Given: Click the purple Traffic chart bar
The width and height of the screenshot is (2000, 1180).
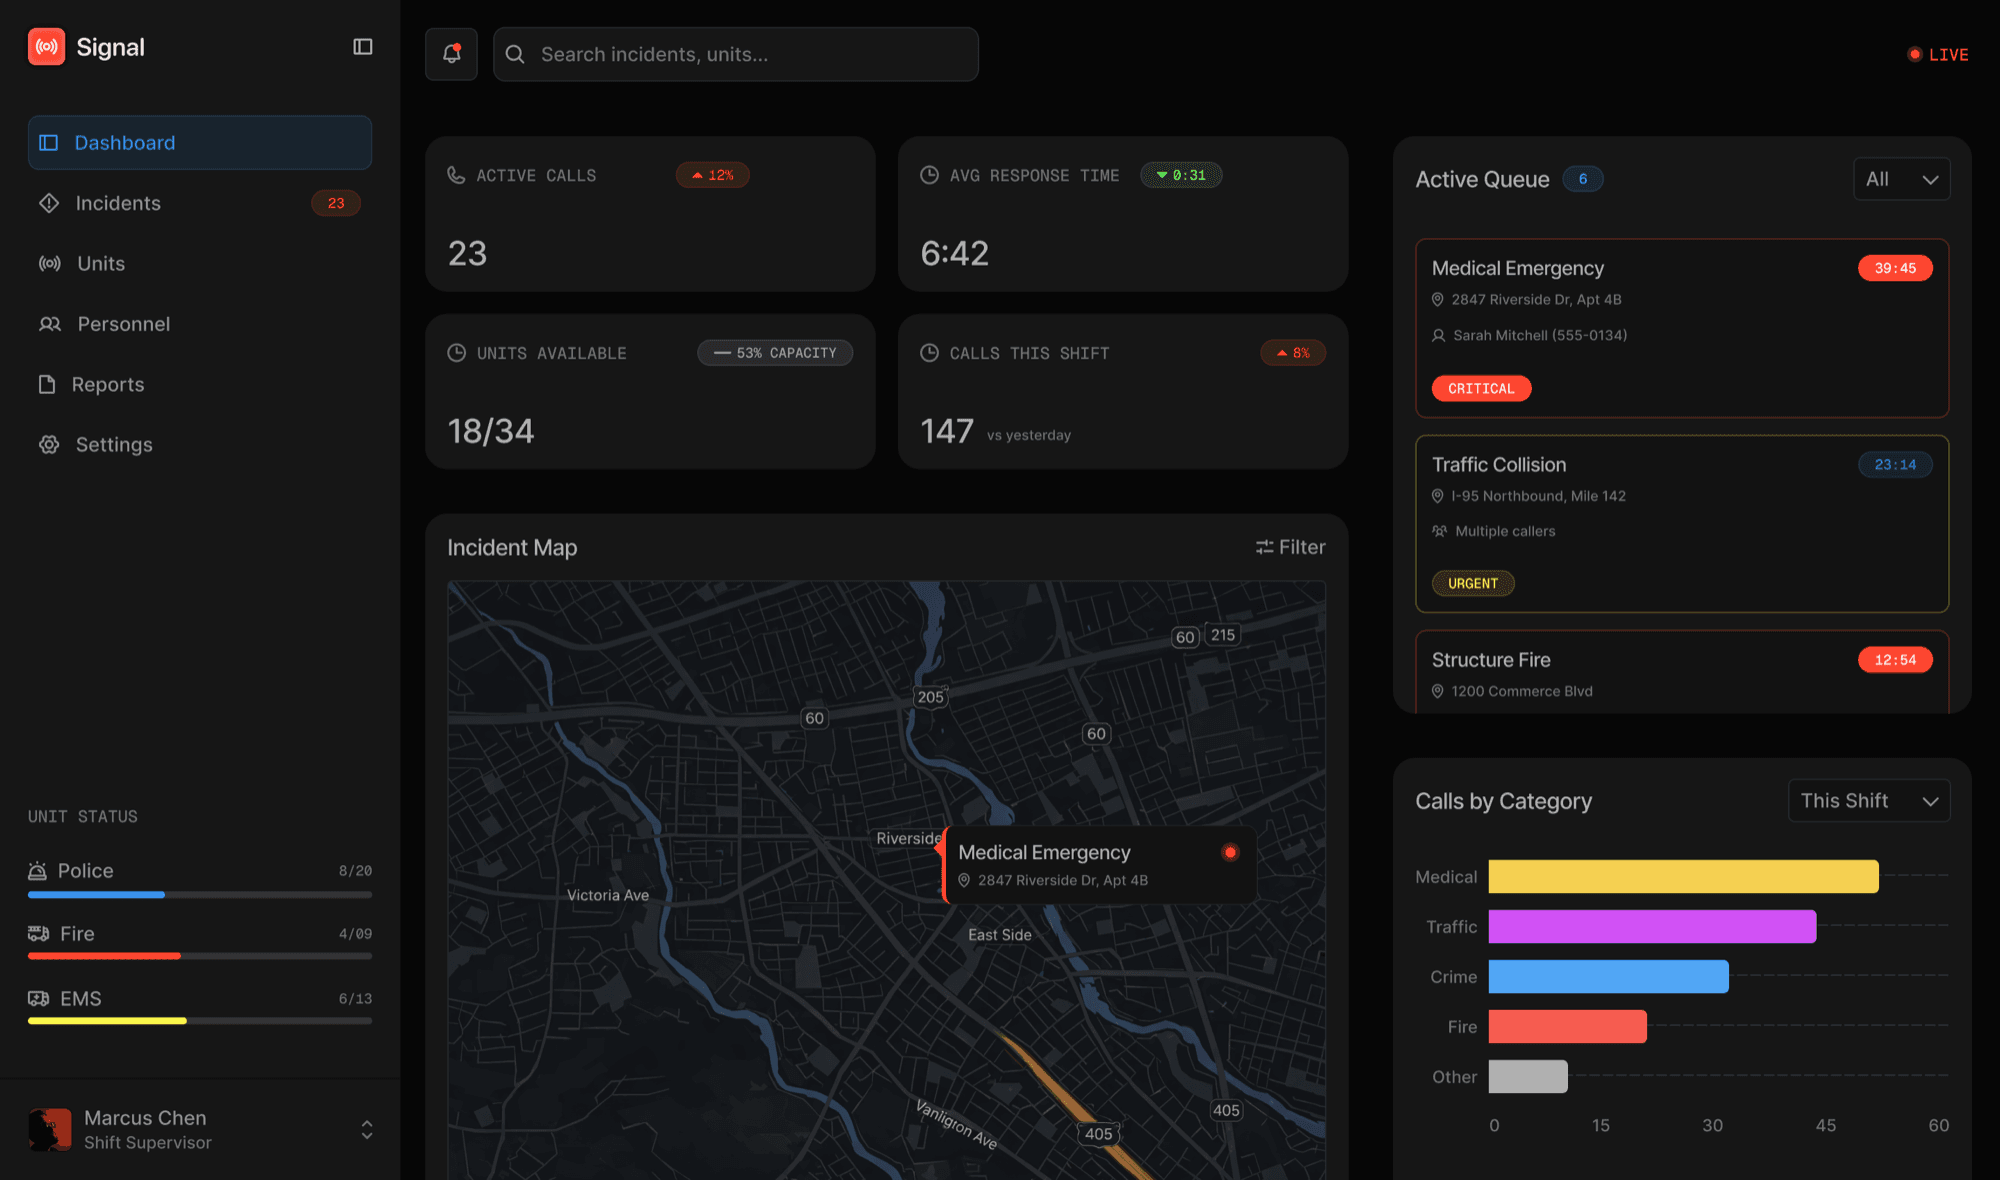Looking at the screenshot, I should (x=1652, y=927).
